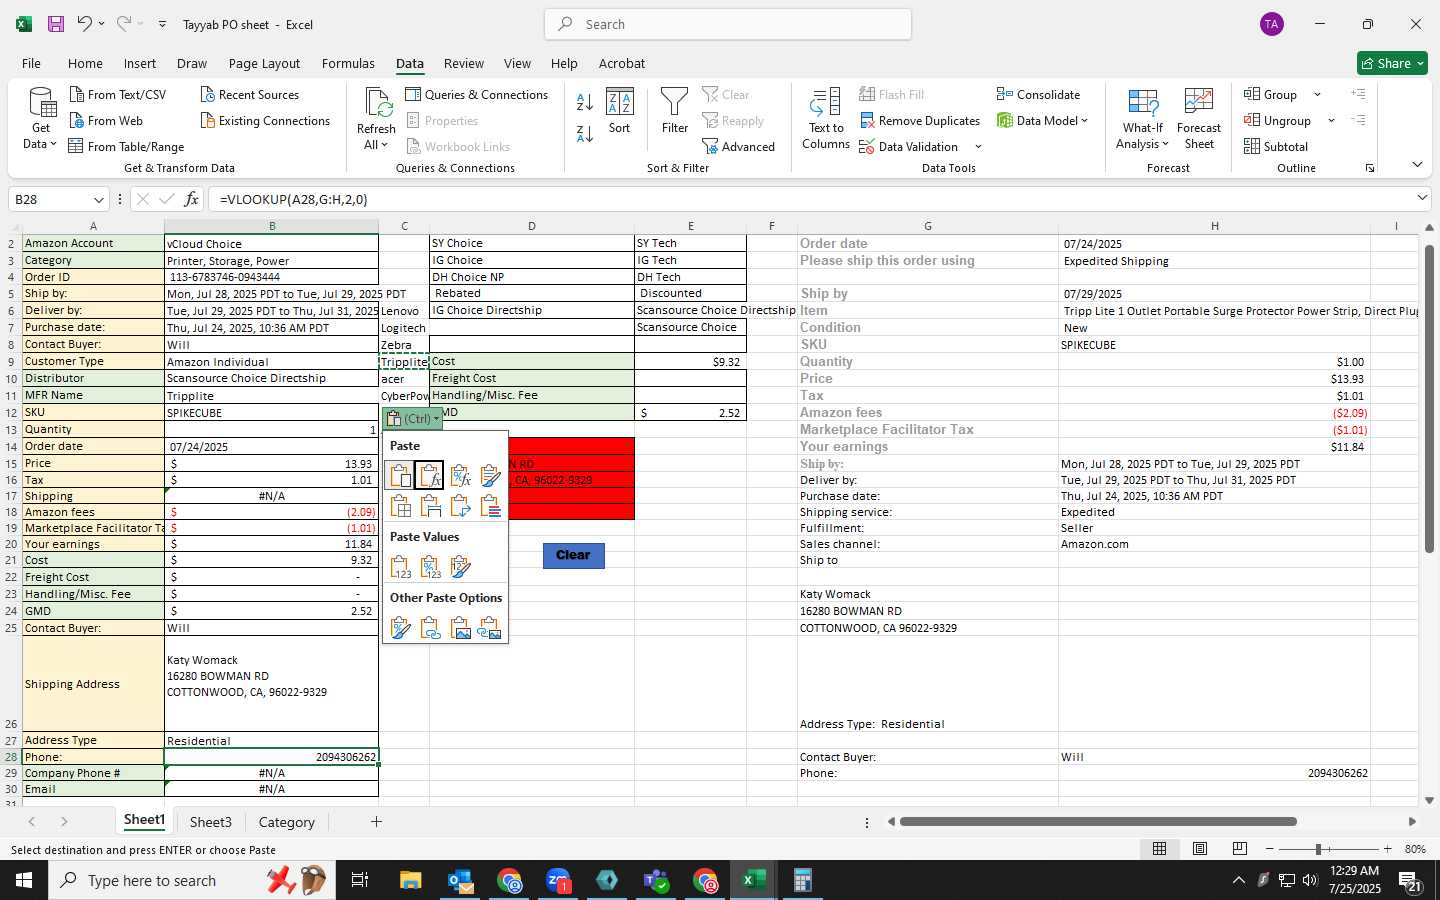The image size is (1440, 900).
Task: Click Queries & Connections button
Action: 477,95
